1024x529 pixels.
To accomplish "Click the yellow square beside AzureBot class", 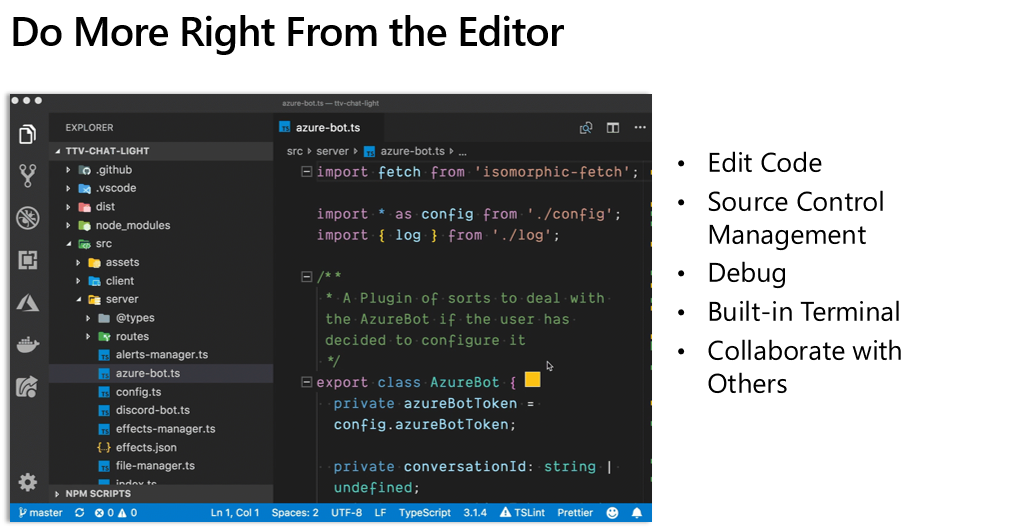I will click(532, 379).
